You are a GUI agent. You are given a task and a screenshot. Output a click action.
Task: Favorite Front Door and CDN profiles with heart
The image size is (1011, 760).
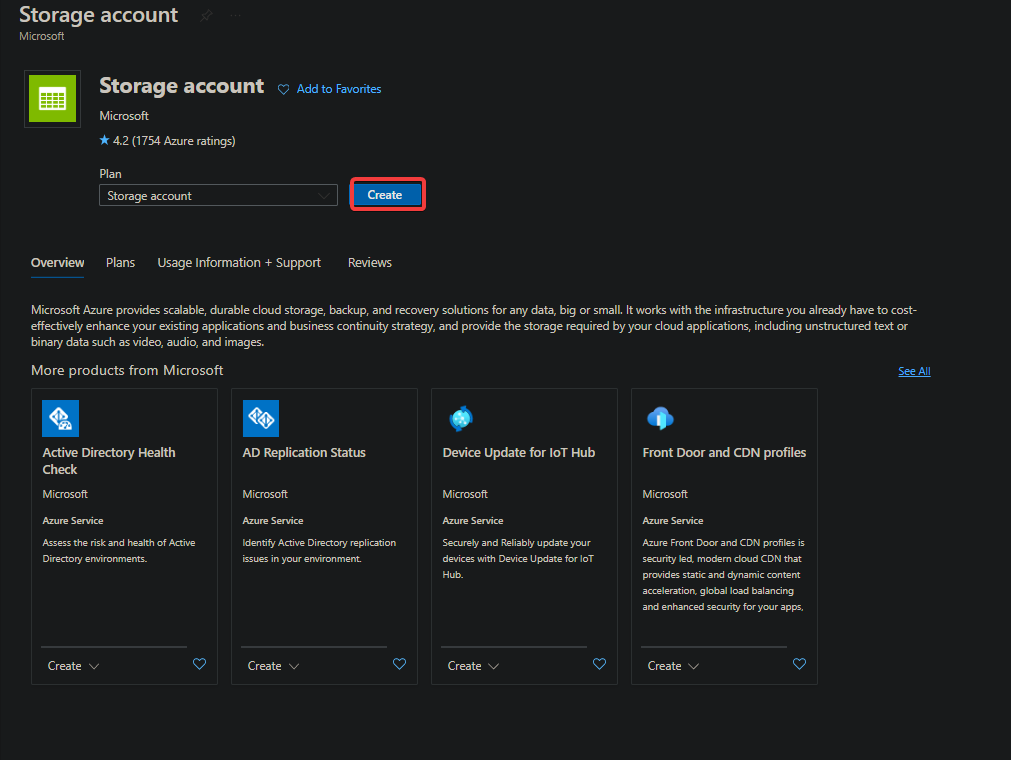point(800,664)
